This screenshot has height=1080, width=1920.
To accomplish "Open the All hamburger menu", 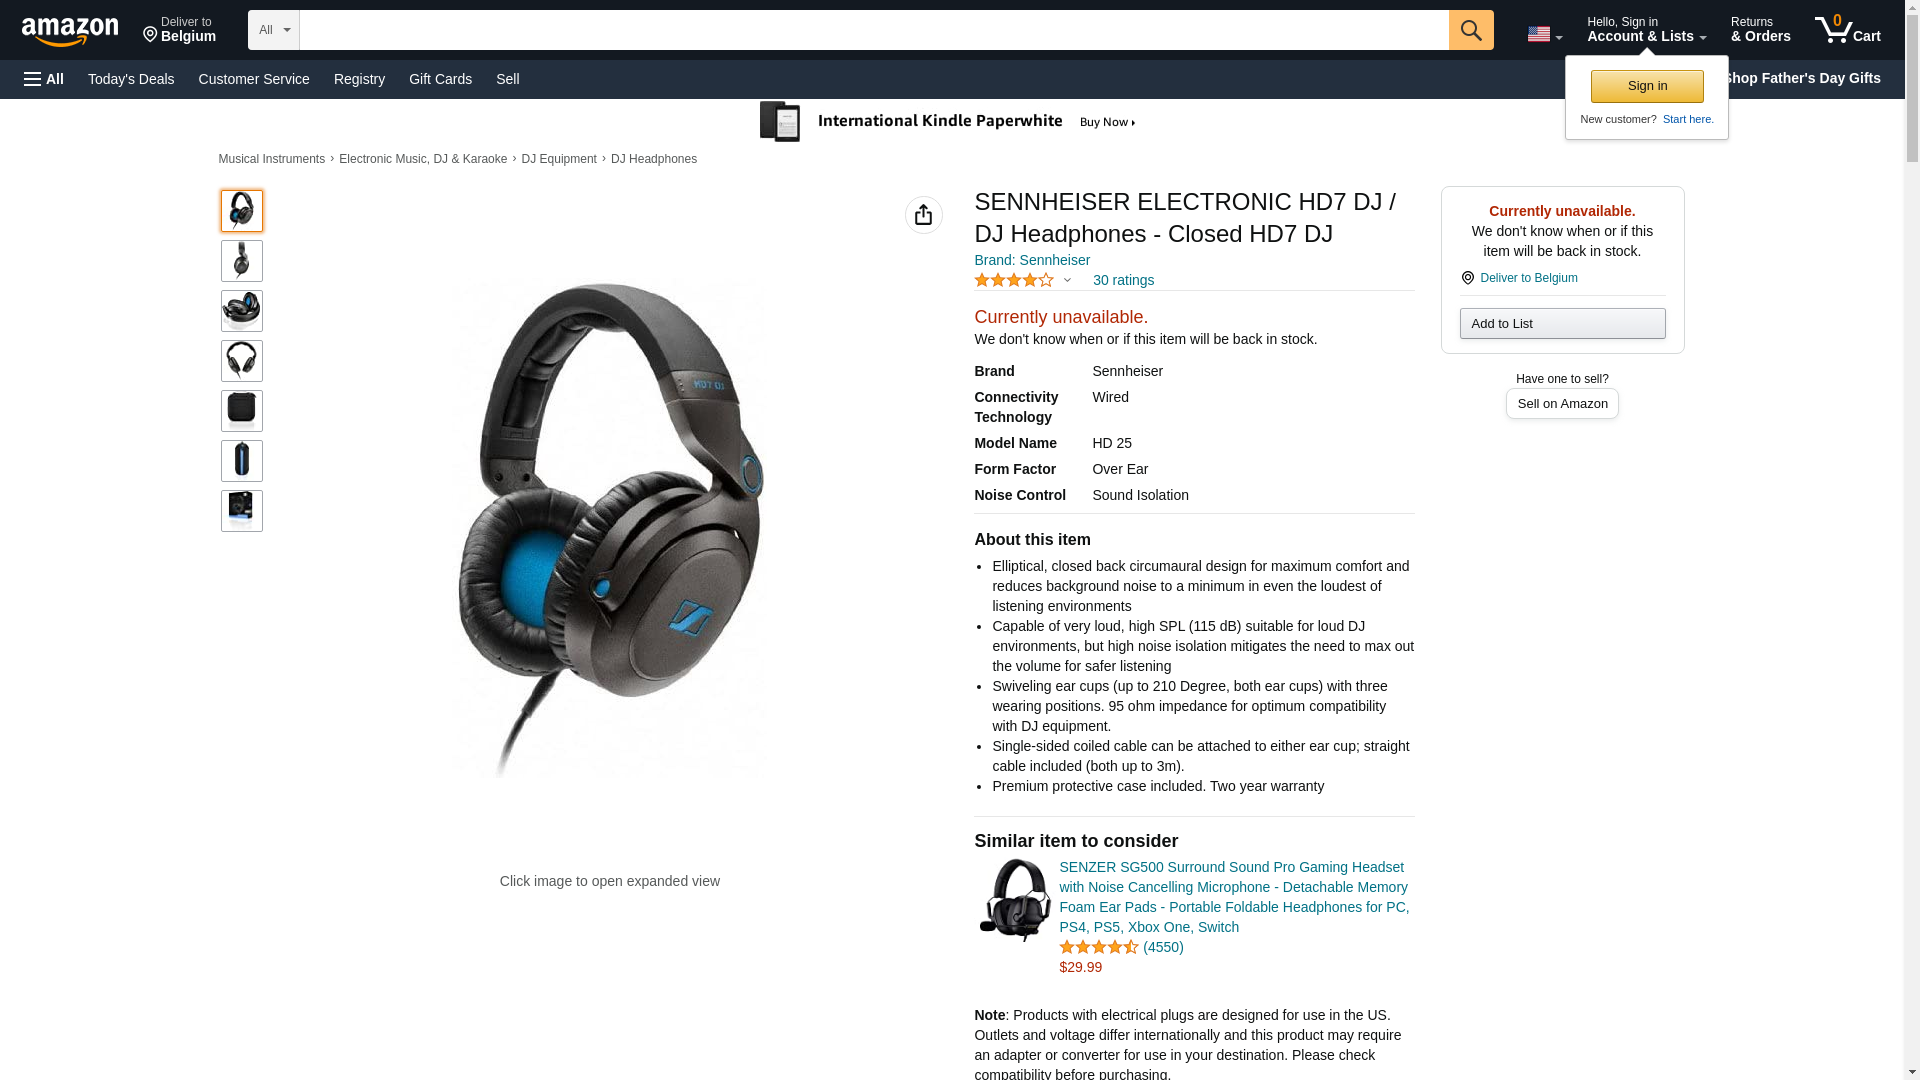I will point(44,79).
